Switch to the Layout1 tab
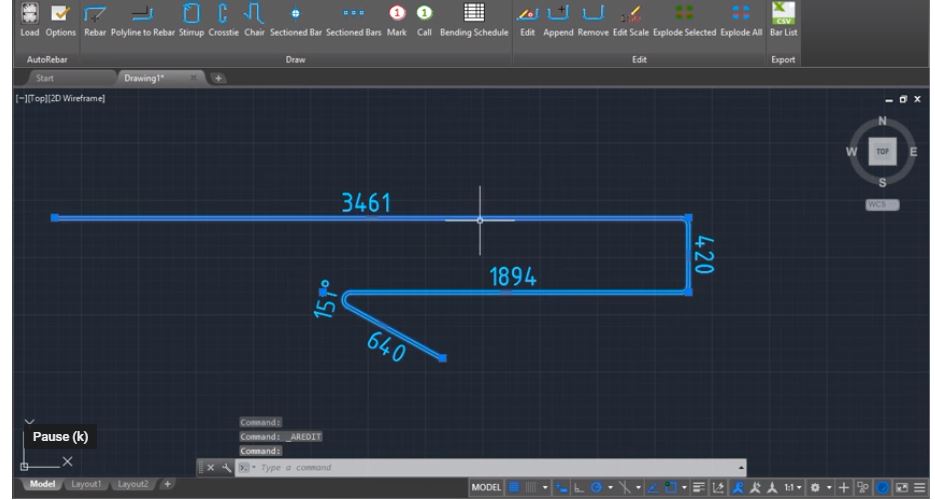Screen dimensions: 935x500 tap(86, 484)
